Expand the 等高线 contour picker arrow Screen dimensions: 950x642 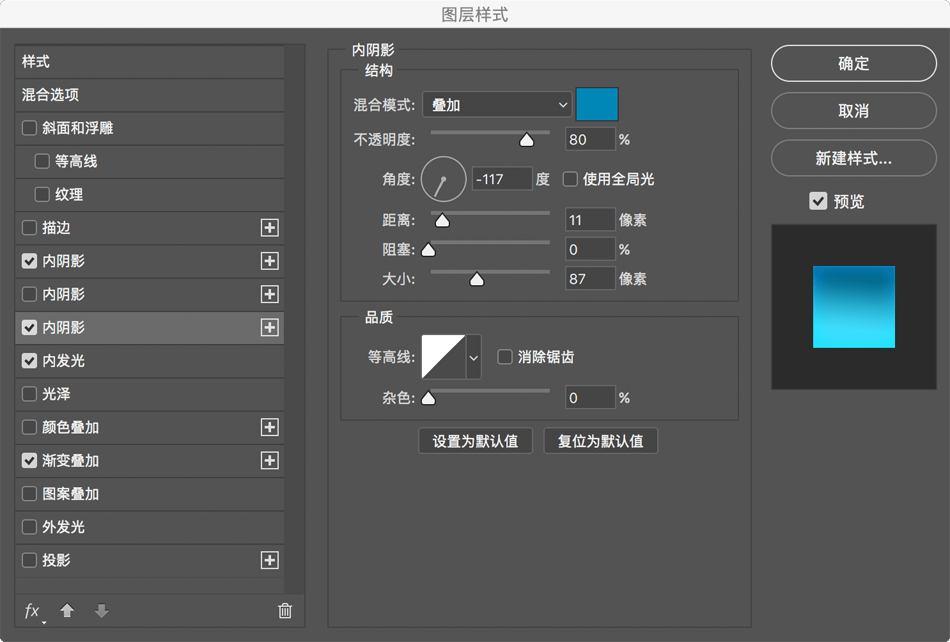tap(474, 357)
